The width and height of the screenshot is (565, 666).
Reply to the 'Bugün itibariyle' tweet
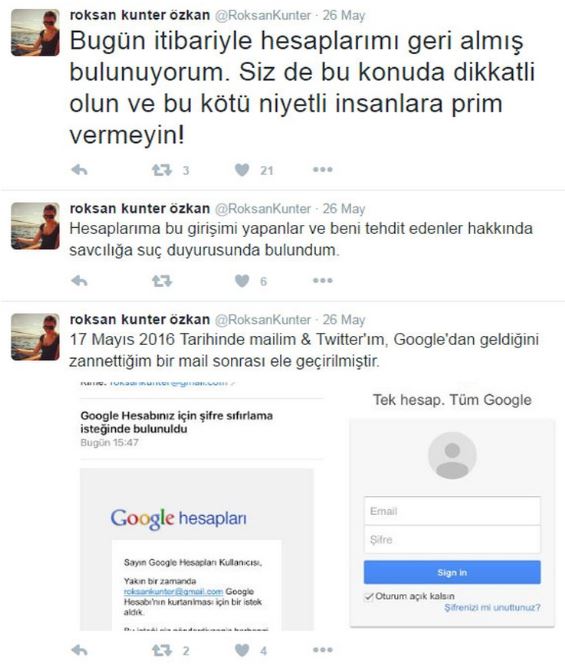[x=79, y=170]
